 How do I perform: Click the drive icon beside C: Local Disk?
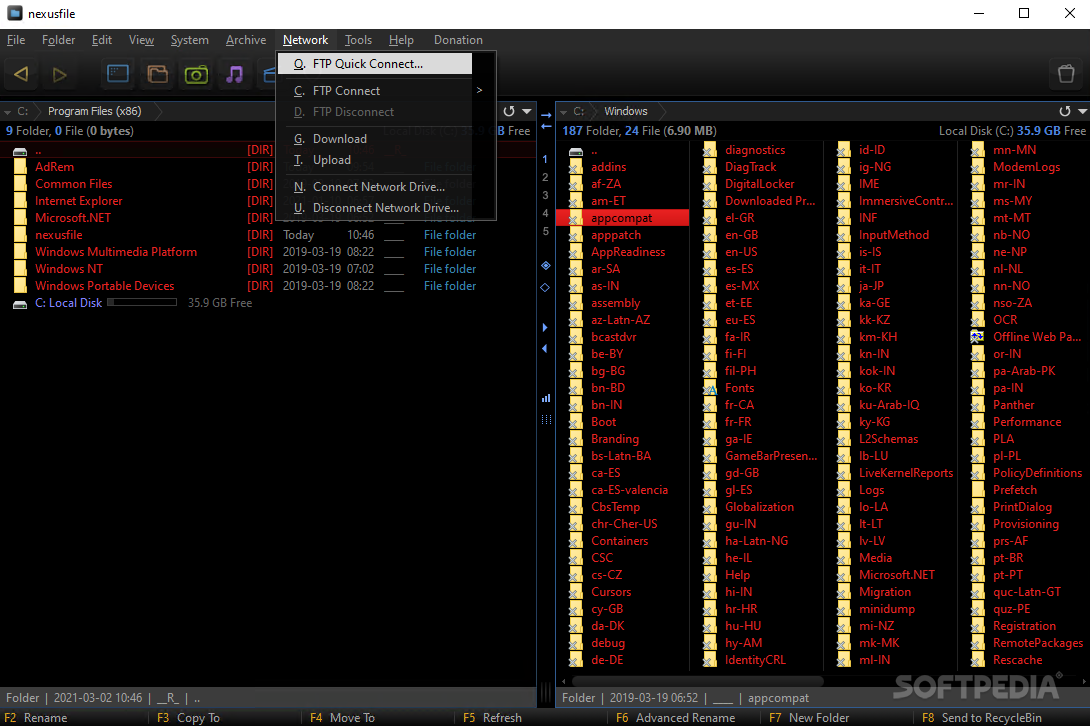[x=20, y=303]
